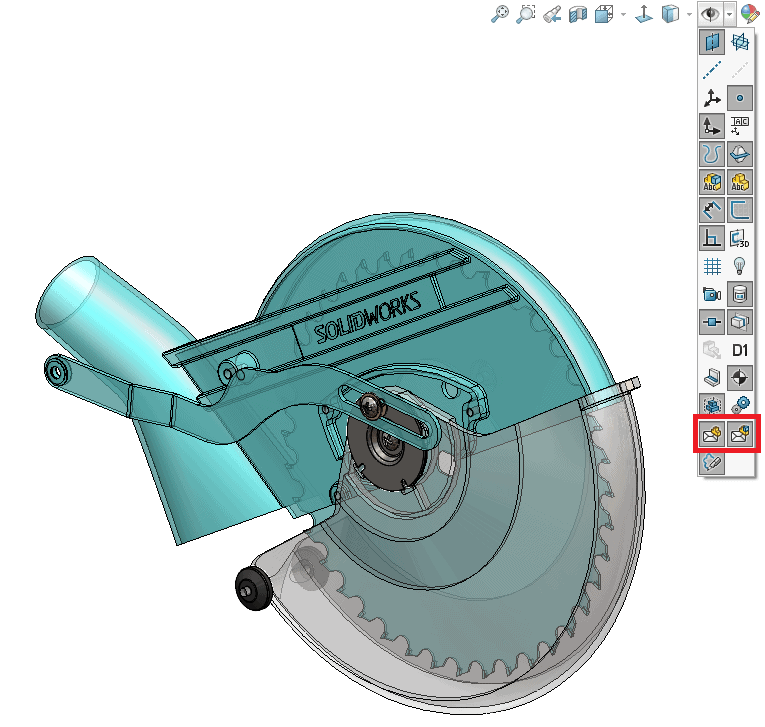
Task: Click the sketch dimensions arrow icon
Action: coord(712,210)
